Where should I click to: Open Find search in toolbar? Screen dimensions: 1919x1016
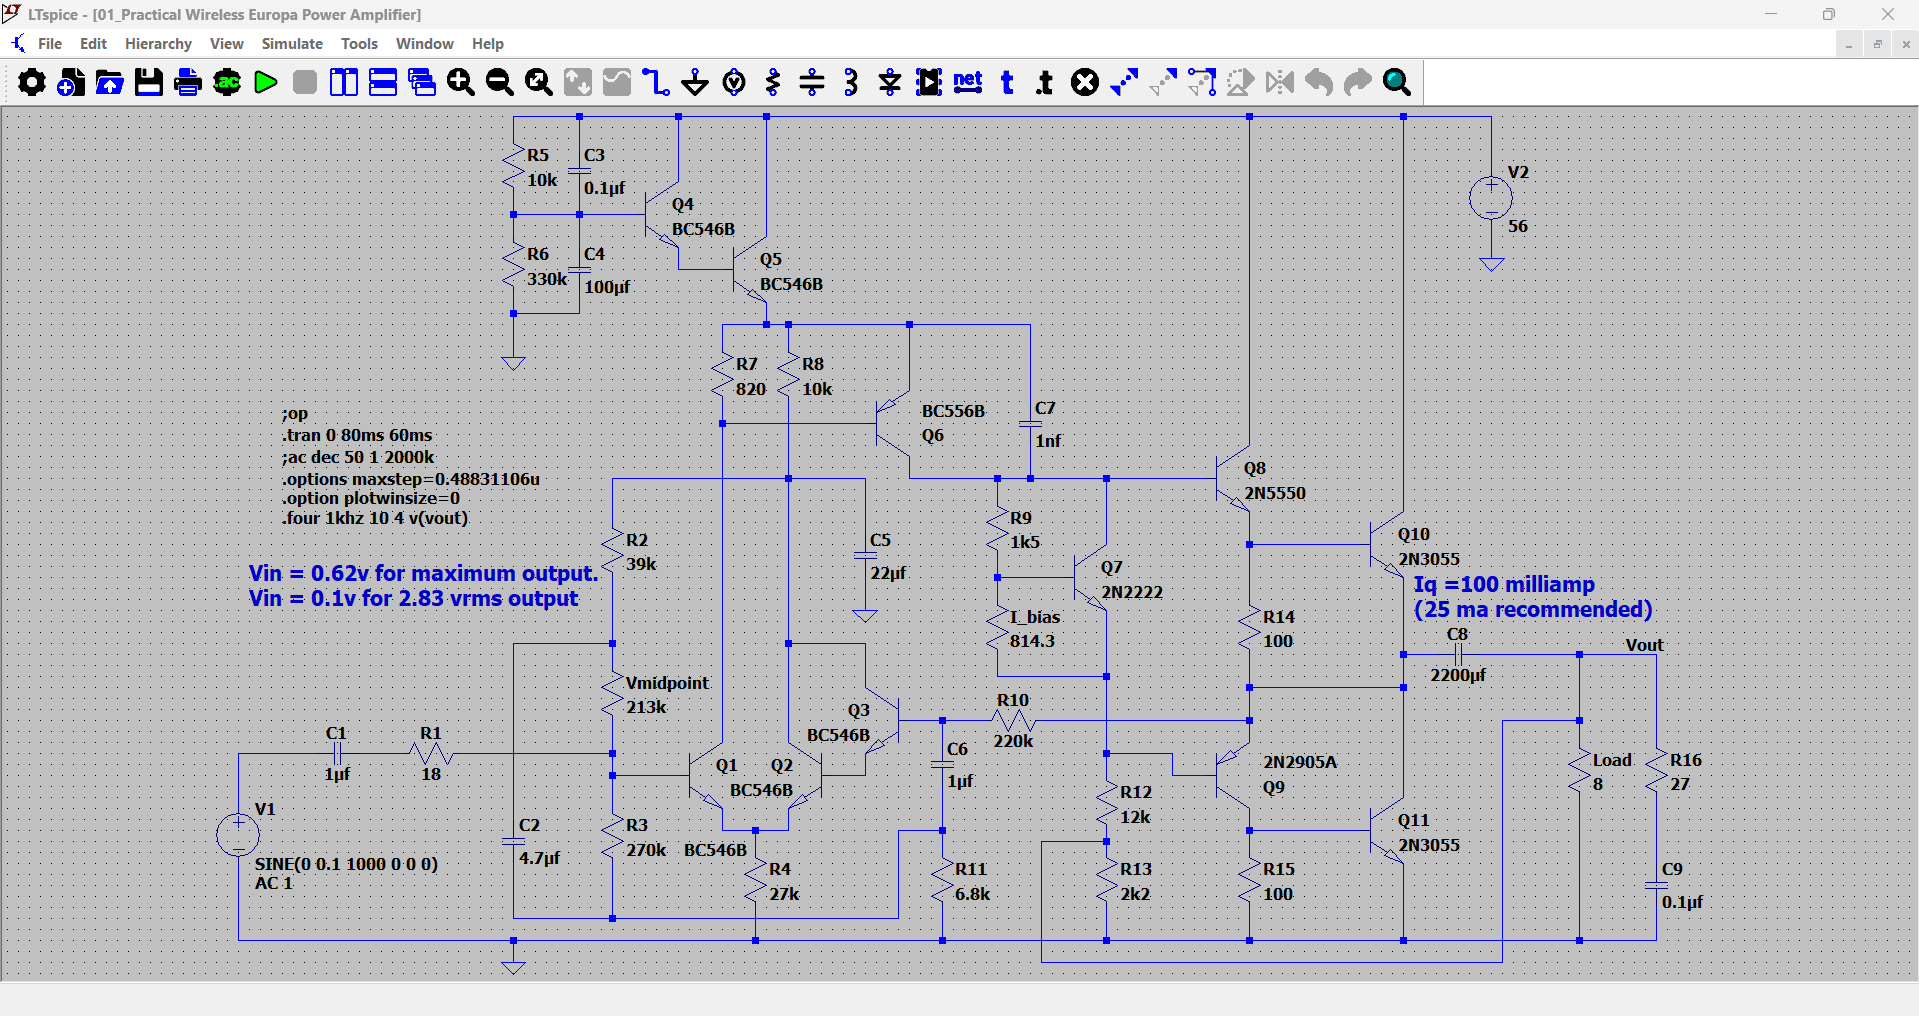(x=1397, y=82)
